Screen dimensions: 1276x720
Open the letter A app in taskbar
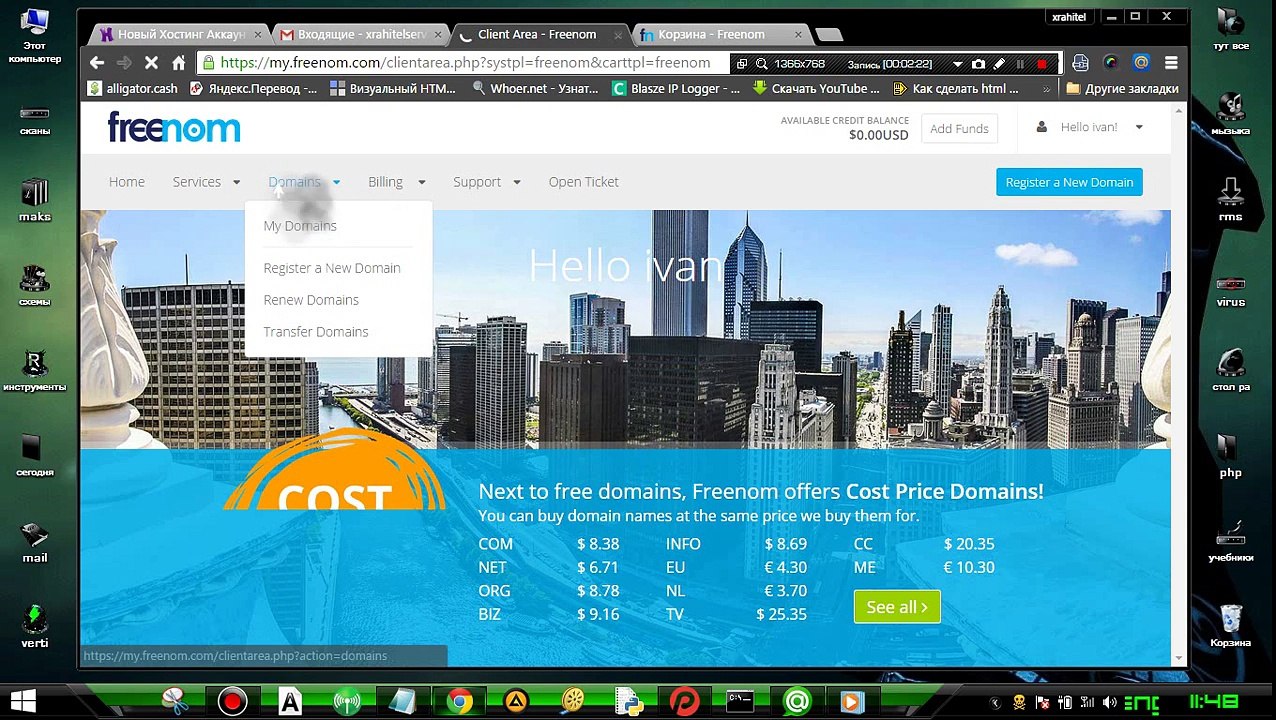click(x=290, y=702)
